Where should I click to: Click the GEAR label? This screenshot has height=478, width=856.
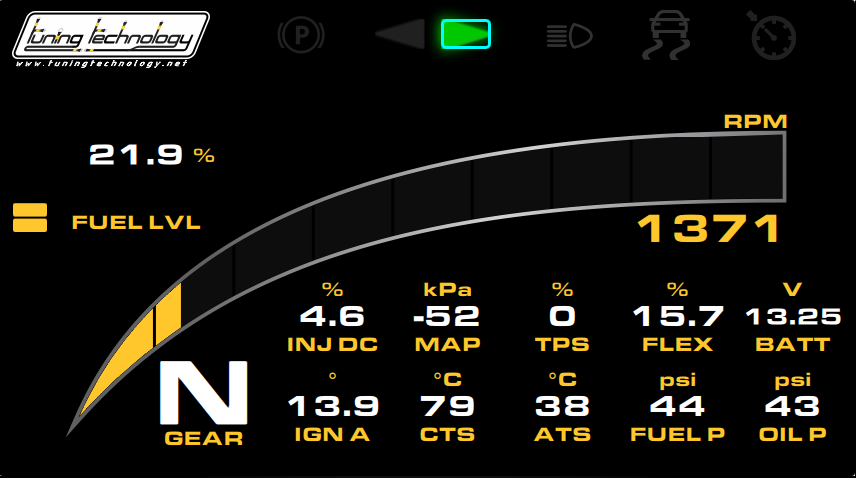click(204, 438)
